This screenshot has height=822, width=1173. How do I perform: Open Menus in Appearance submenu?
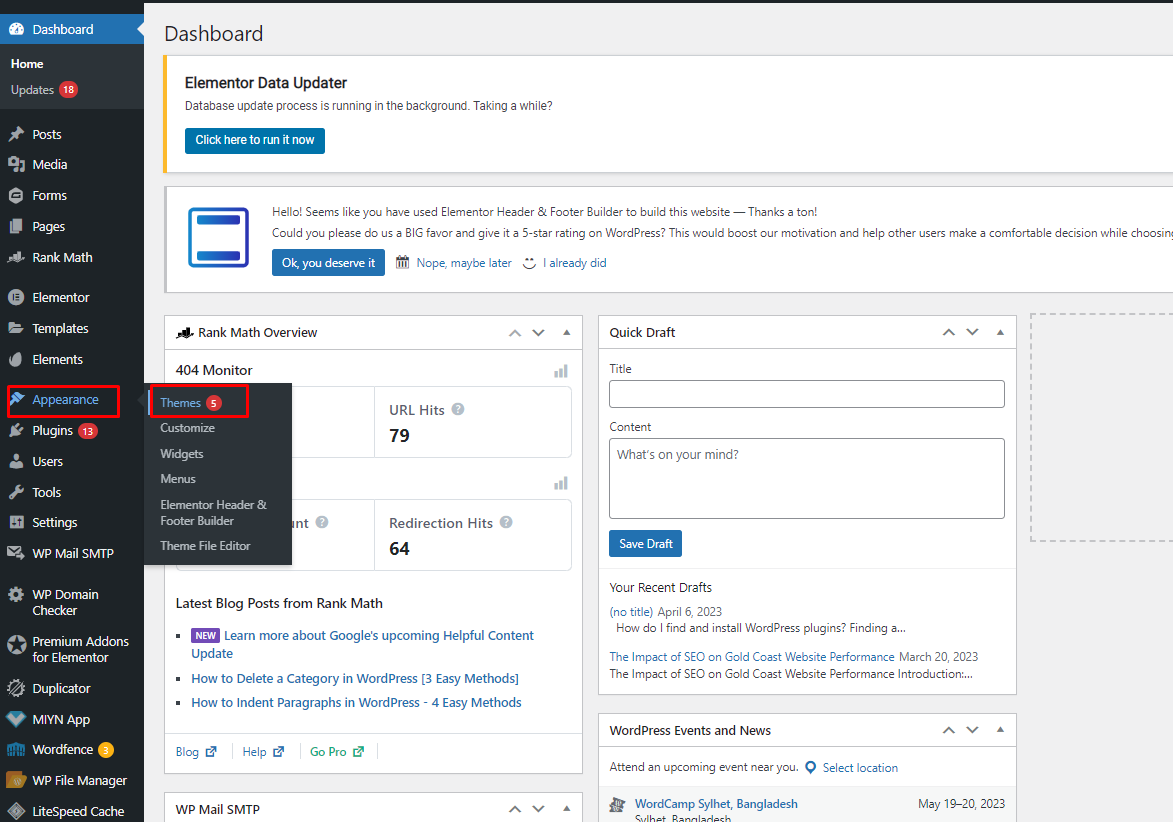point(178,479)
